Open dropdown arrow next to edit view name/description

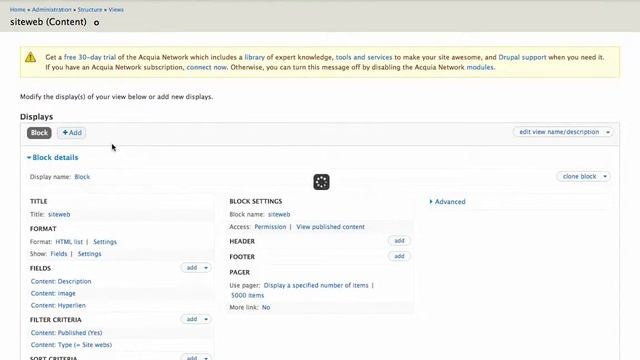pyautogui.click(x=608, y=132)
